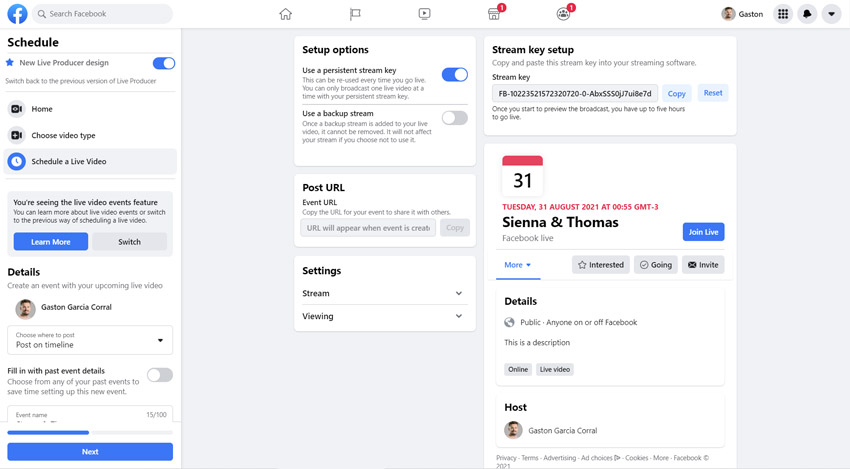
Task: Open the Pages flag icon
Action: click(355, 14)
